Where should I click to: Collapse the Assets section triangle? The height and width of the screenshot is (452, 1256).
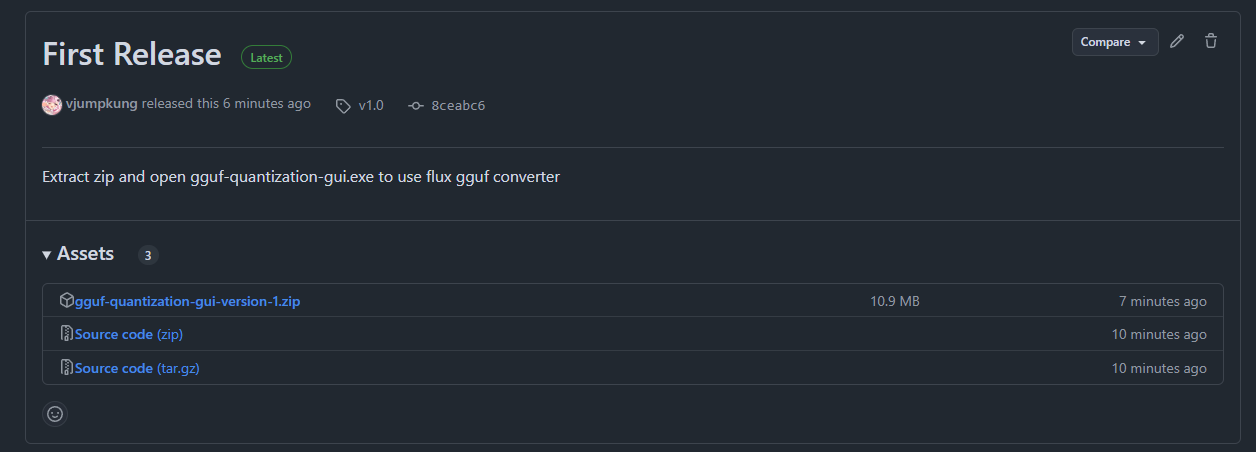click(47, 255)
